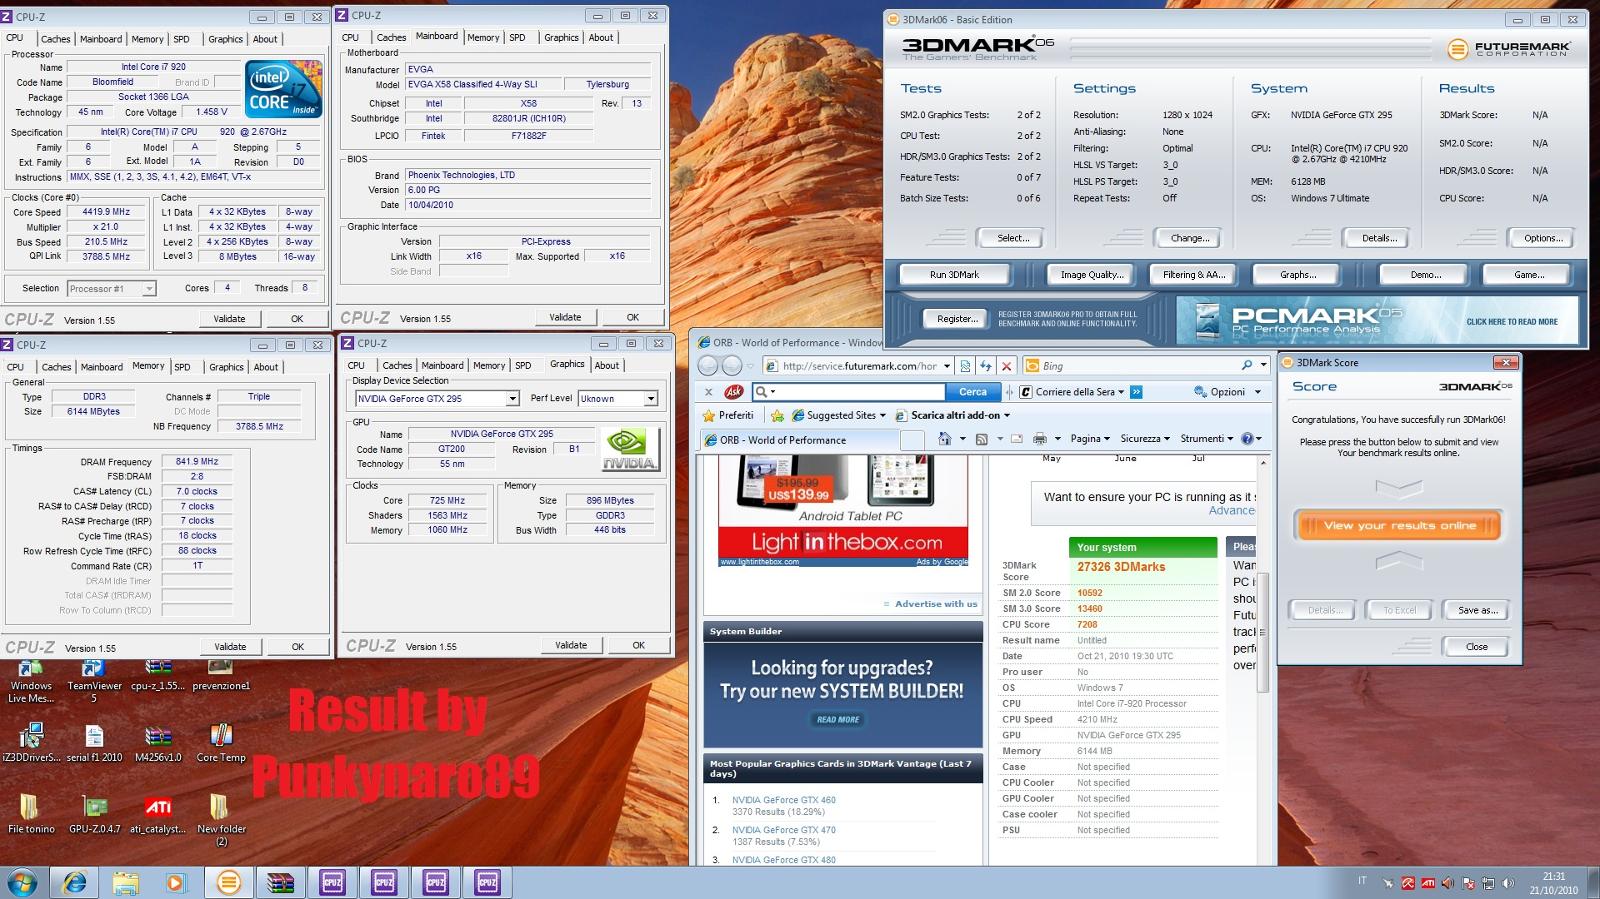Open the Perf Level dropdown

[651, 399]
